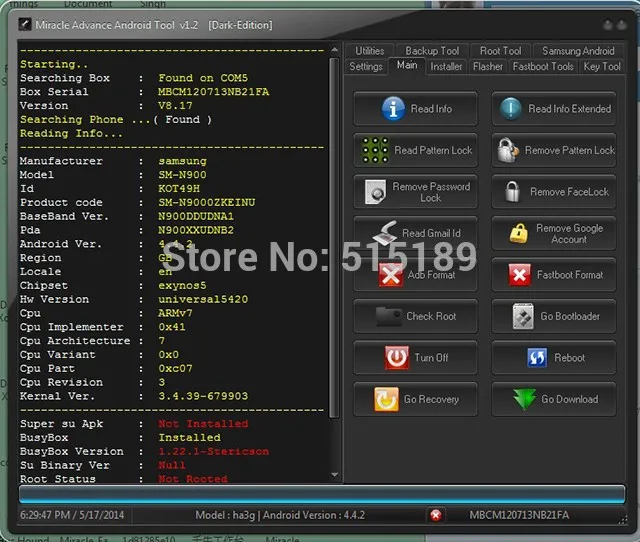This screenshot has width=640, height=542.
Task: Click the Read Info blue 'i' icon
Action: tap(393, 109)
